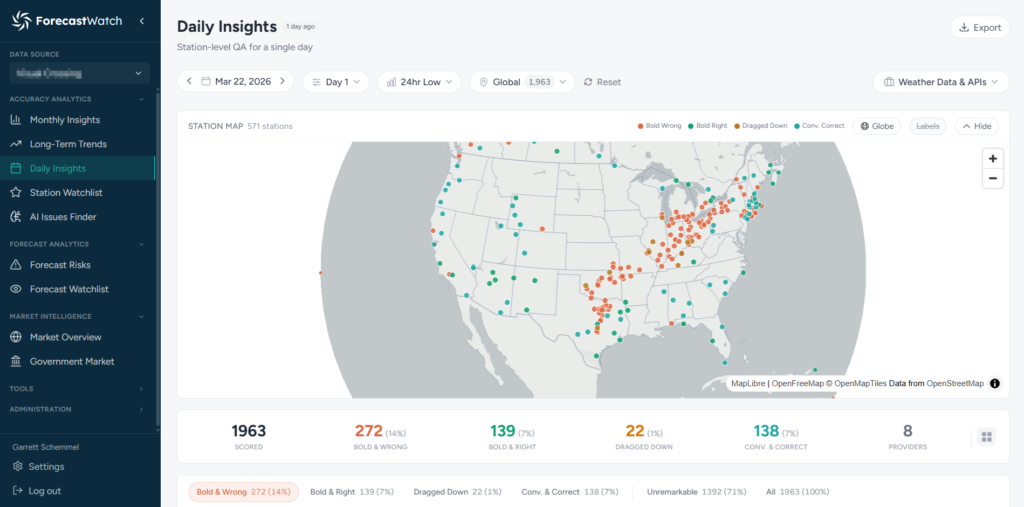This screenshot has width=1024, height=507.
Task: Go to Forecast Risks
Action: click(60, 265)
